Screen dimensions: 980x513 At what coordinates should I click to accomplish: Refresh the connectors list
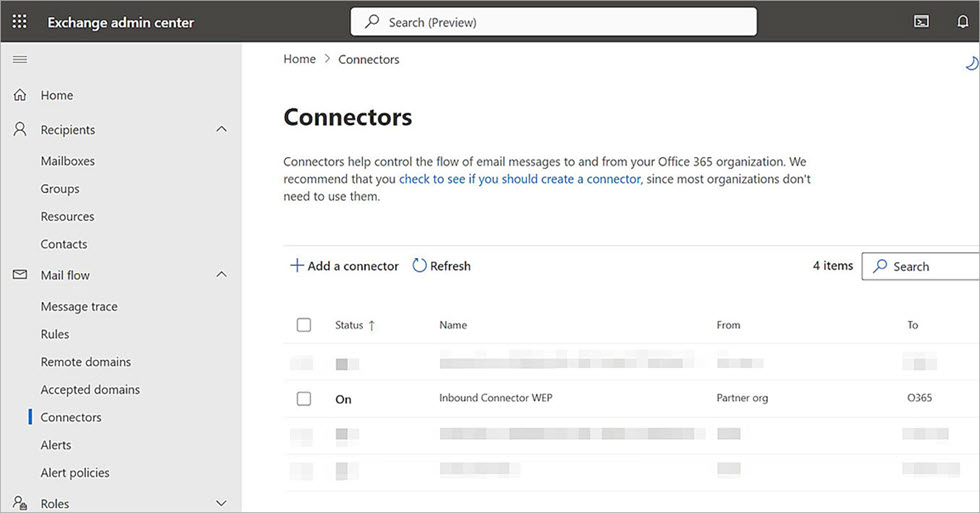pyautogui.click(x=441, y=266)
